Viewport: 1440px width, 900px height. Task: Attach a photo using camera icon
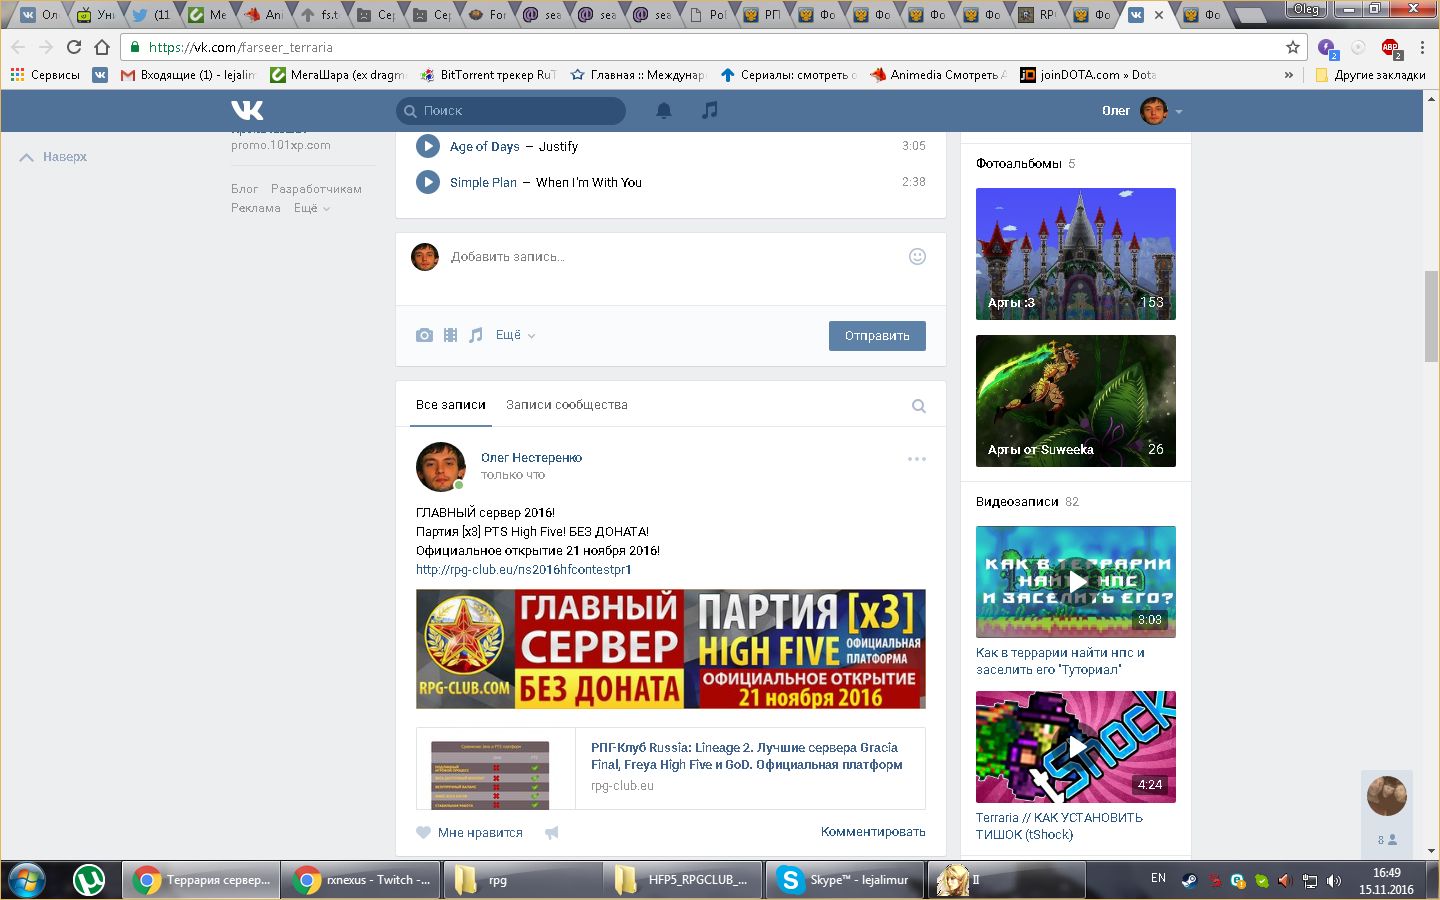tap(424, 336)
